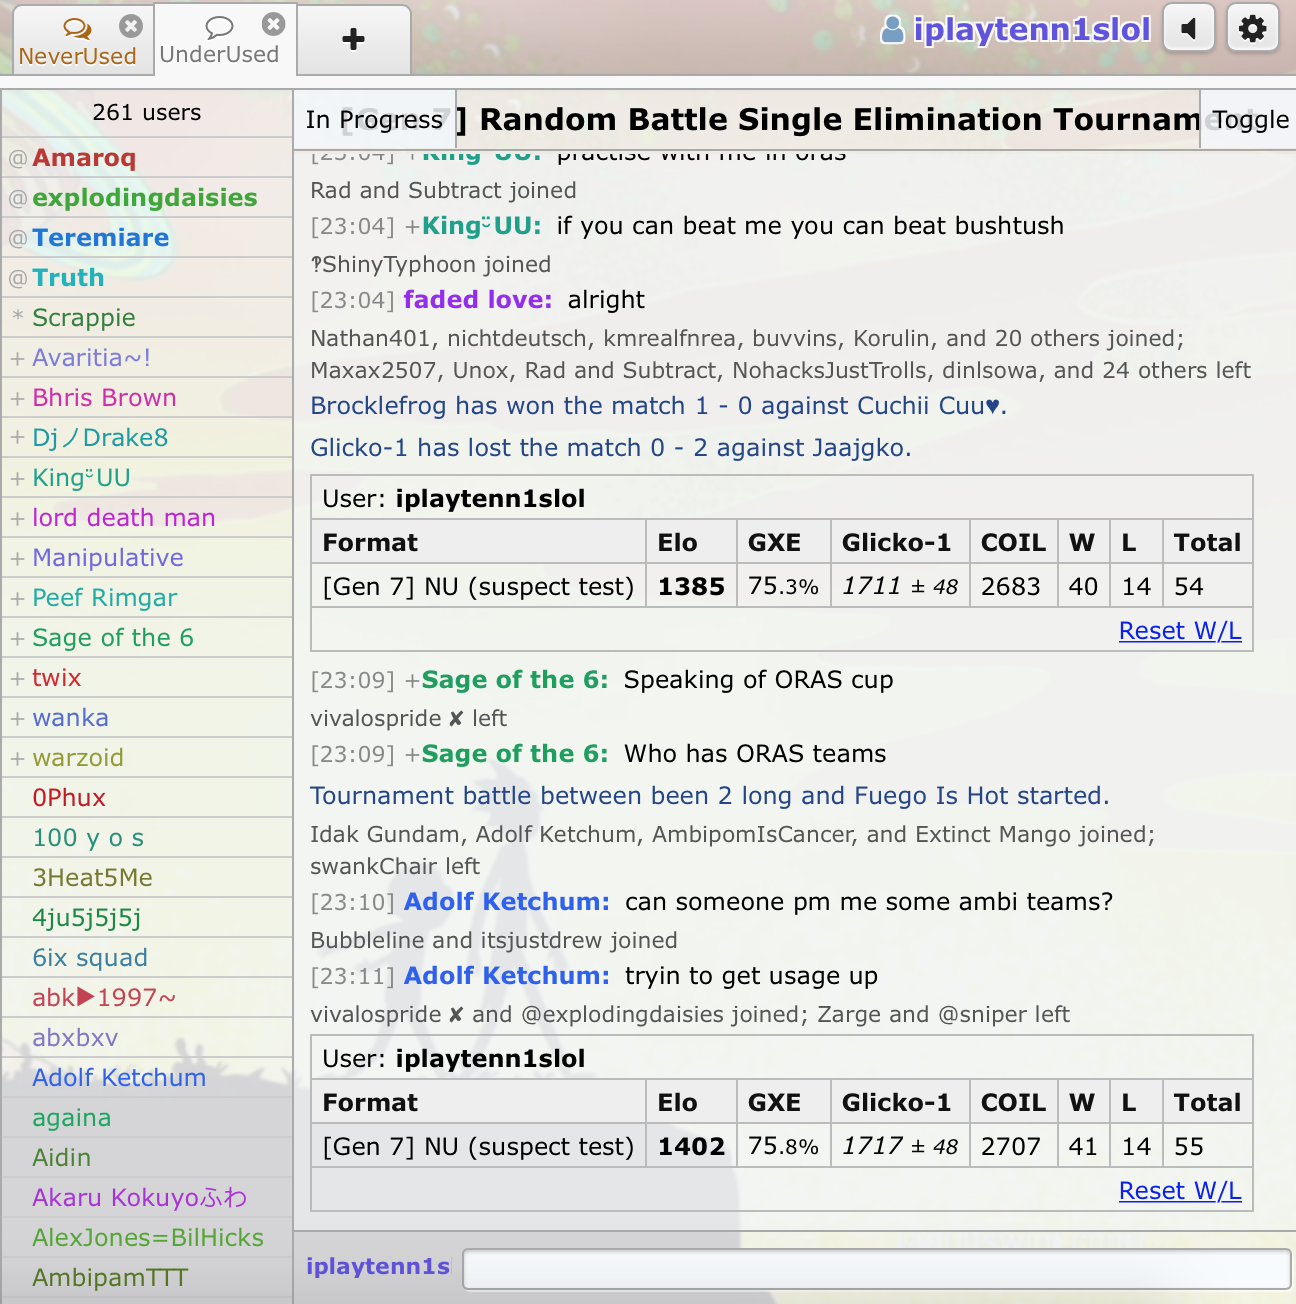The image size is (1296, 1304).
Task: Open the Brocklefrog match result link
Action: (658, 406)
